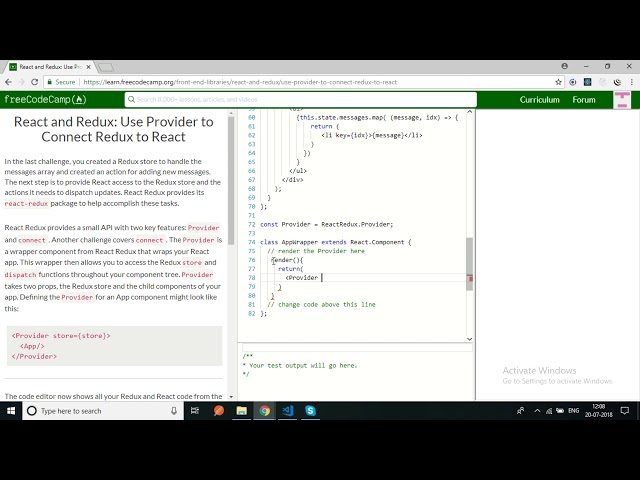This screenshot has width=640, height=480.
Task: Click the code editor vertical scrollbar thumb
Action: click(469, 264)
